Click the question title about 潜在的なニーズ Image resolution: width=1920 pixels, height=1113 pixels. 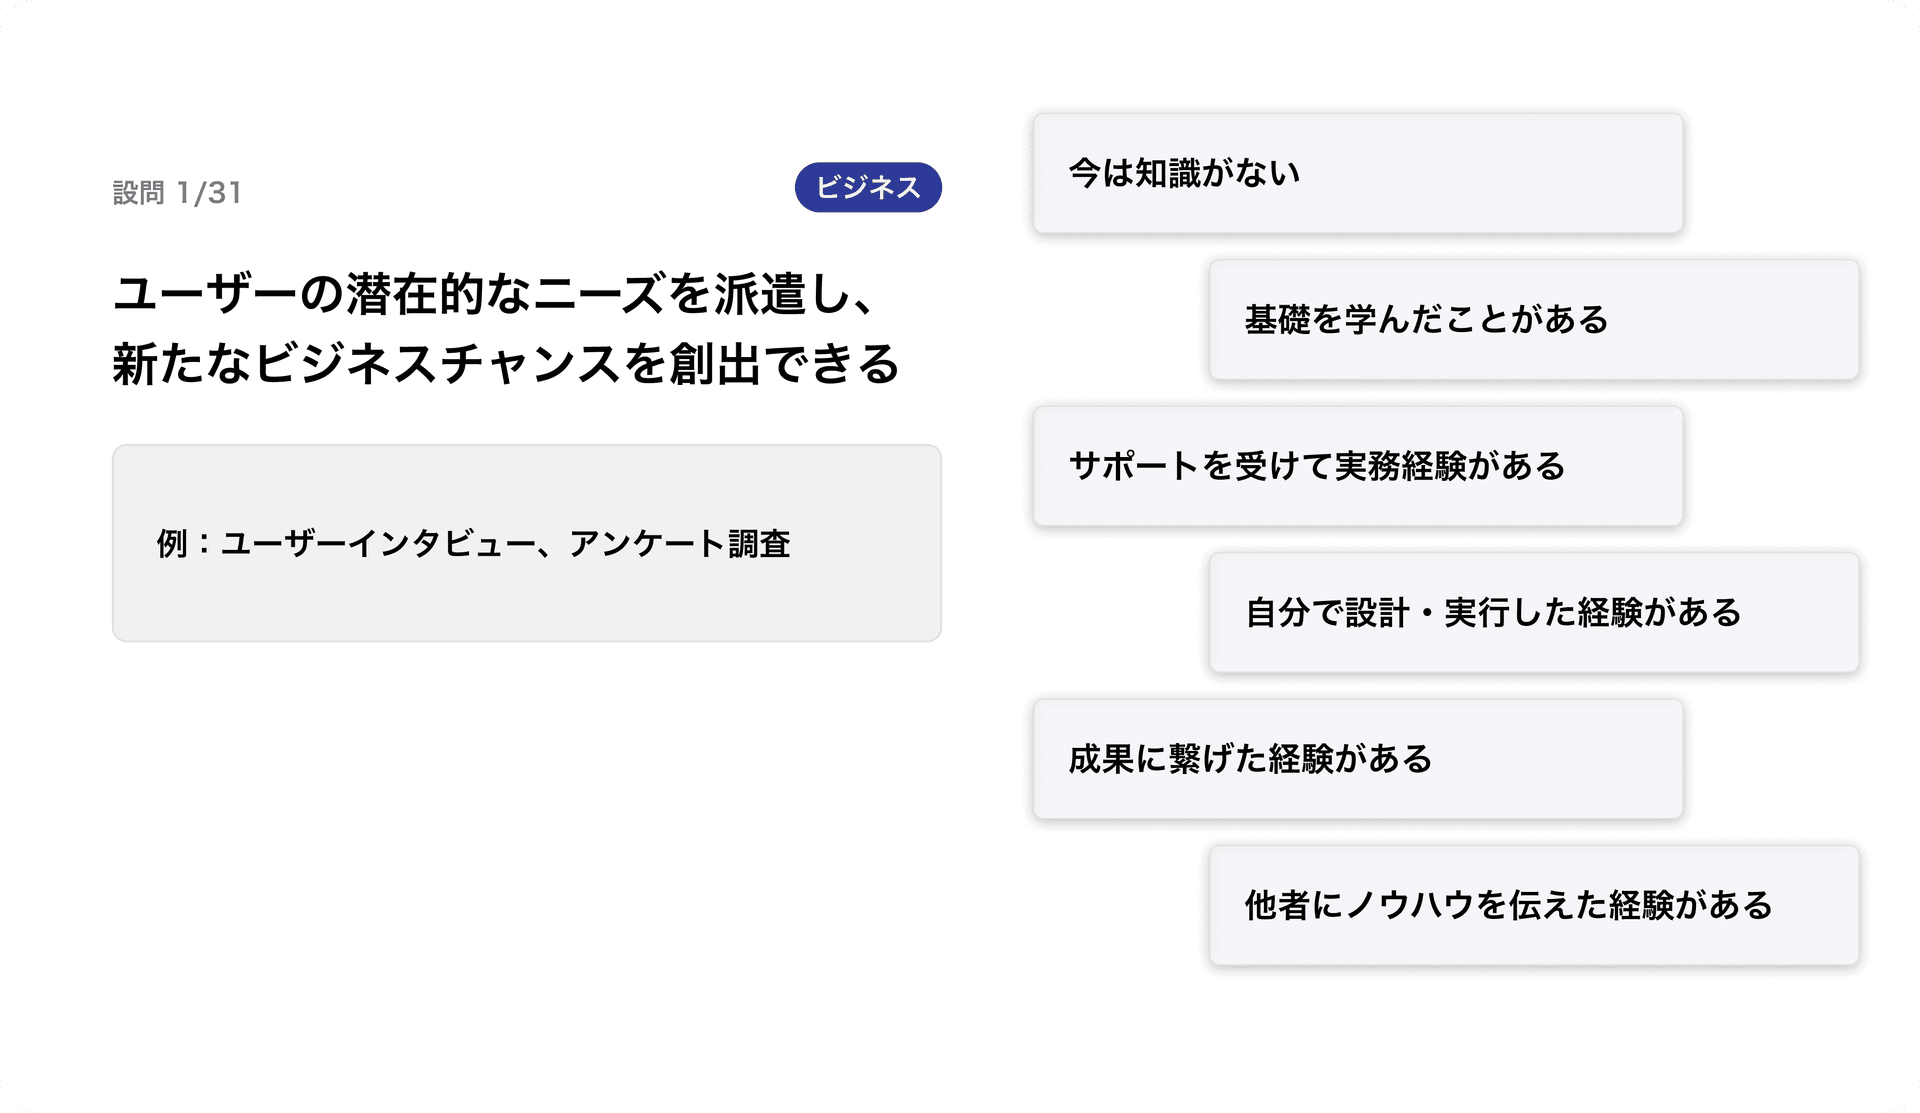pyautogui.click(x=508, y=330)
